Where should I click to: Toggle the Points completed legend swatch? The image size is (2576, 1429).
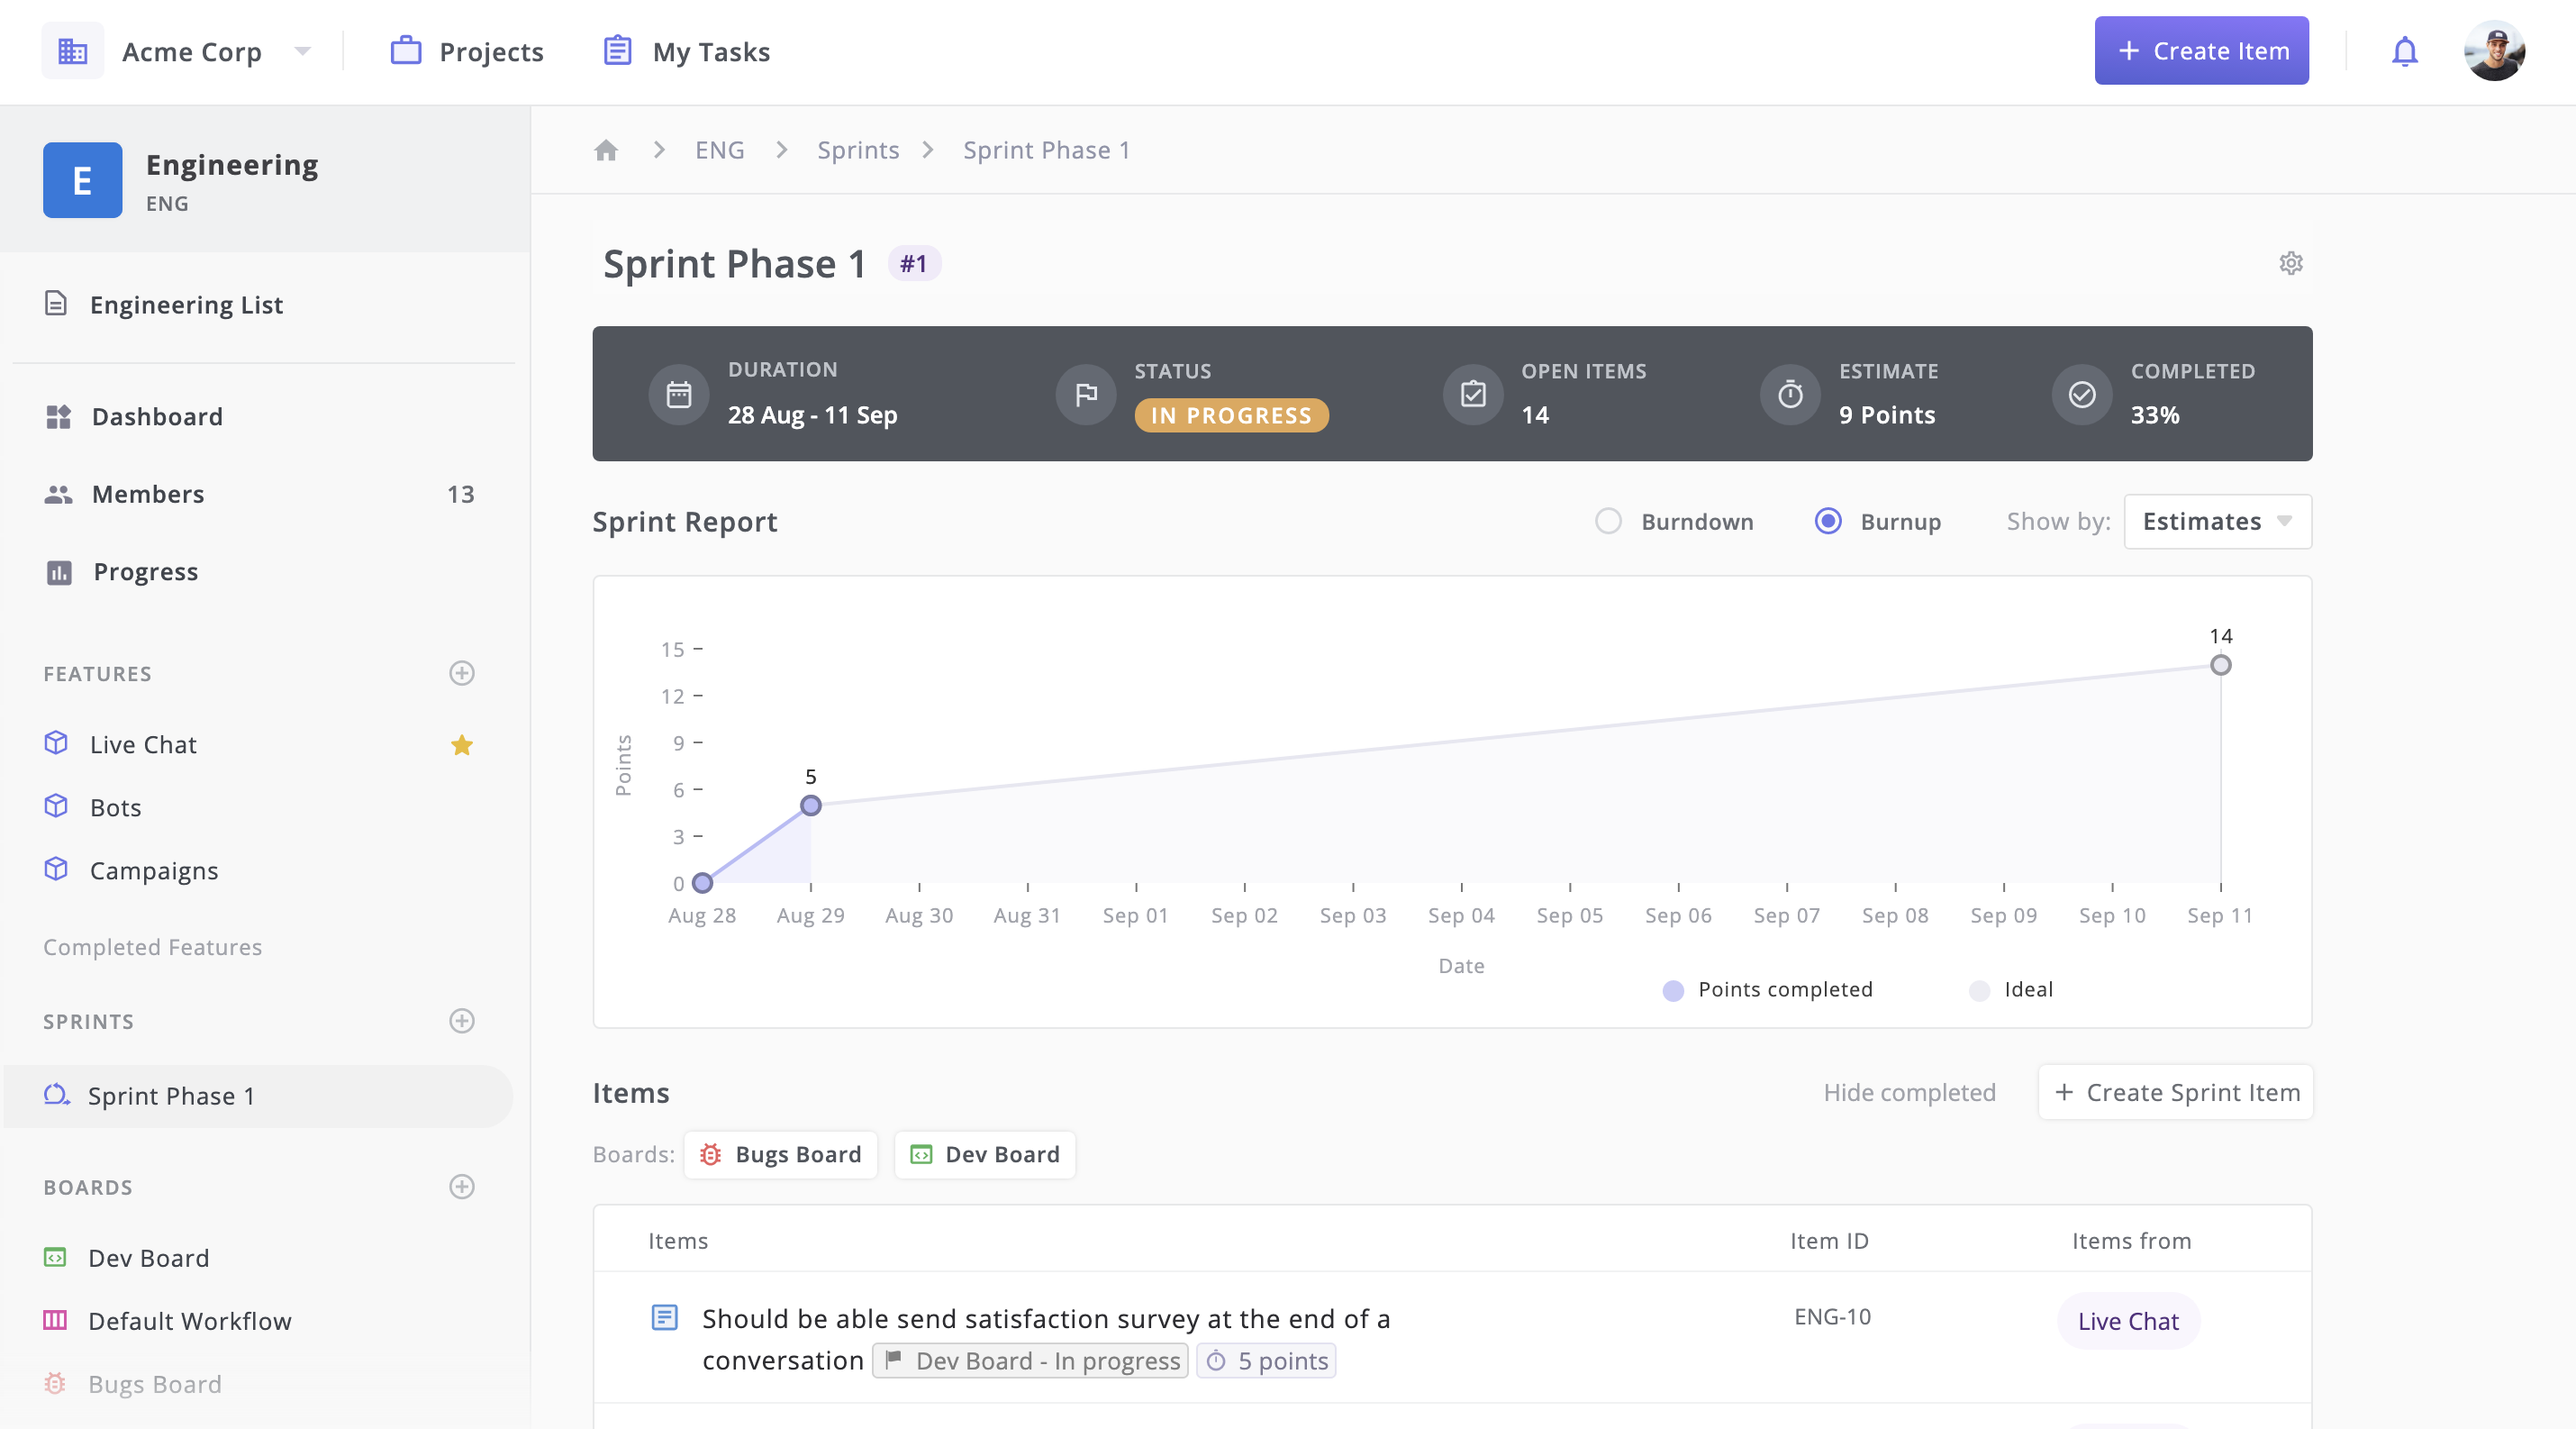[1673, 990]
